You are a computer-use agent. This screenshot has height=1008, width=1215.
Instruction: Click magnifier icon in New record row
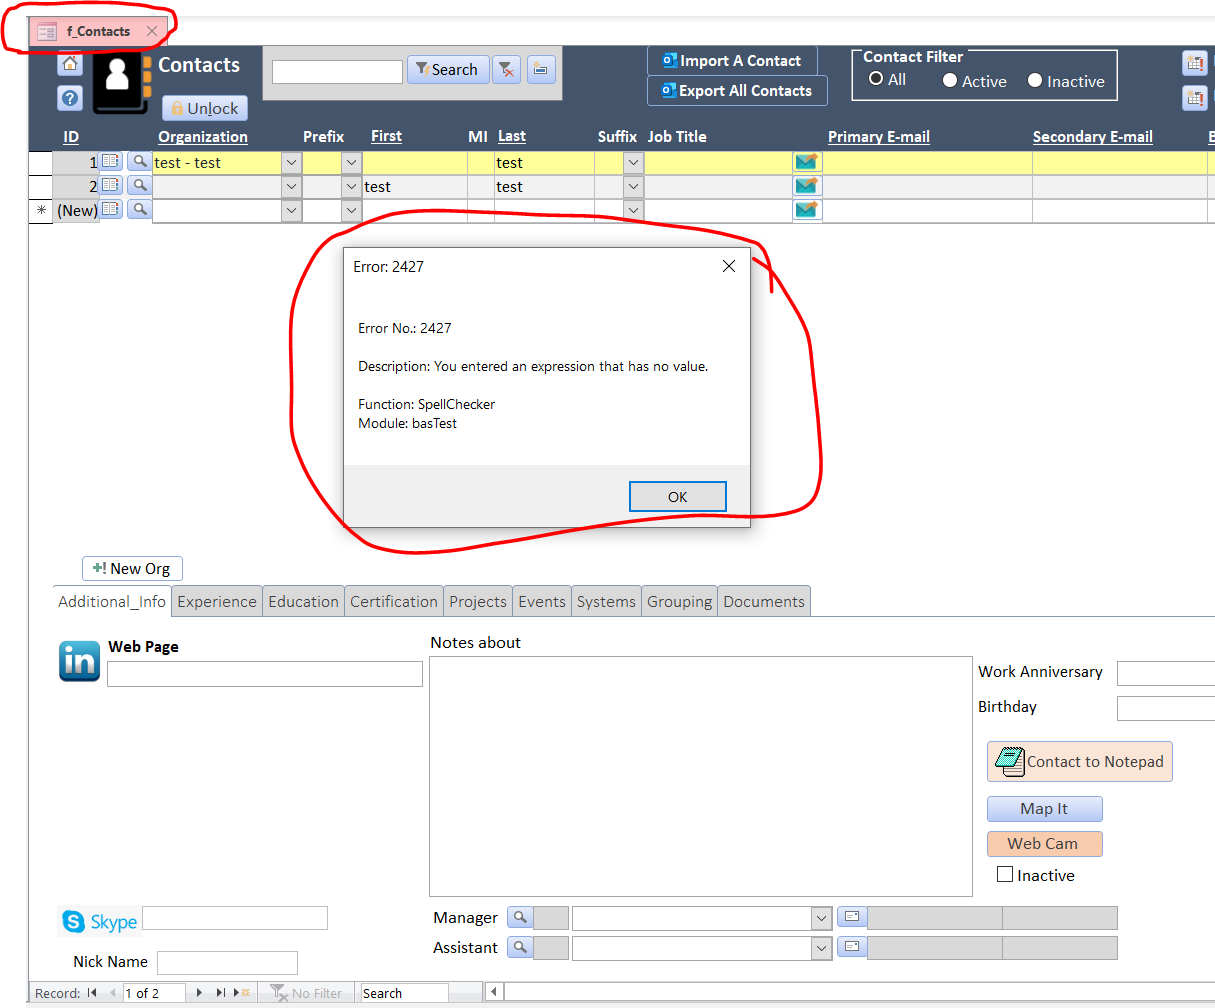(140, 209)
